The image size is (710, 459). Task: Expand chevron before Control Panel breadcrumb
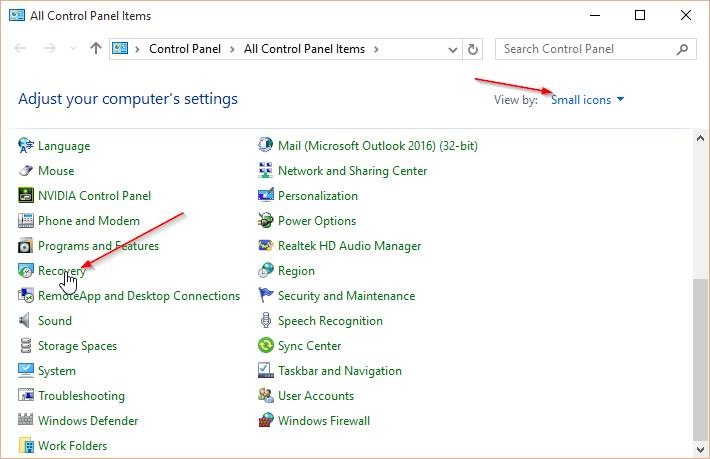click(x=137, y=49)
